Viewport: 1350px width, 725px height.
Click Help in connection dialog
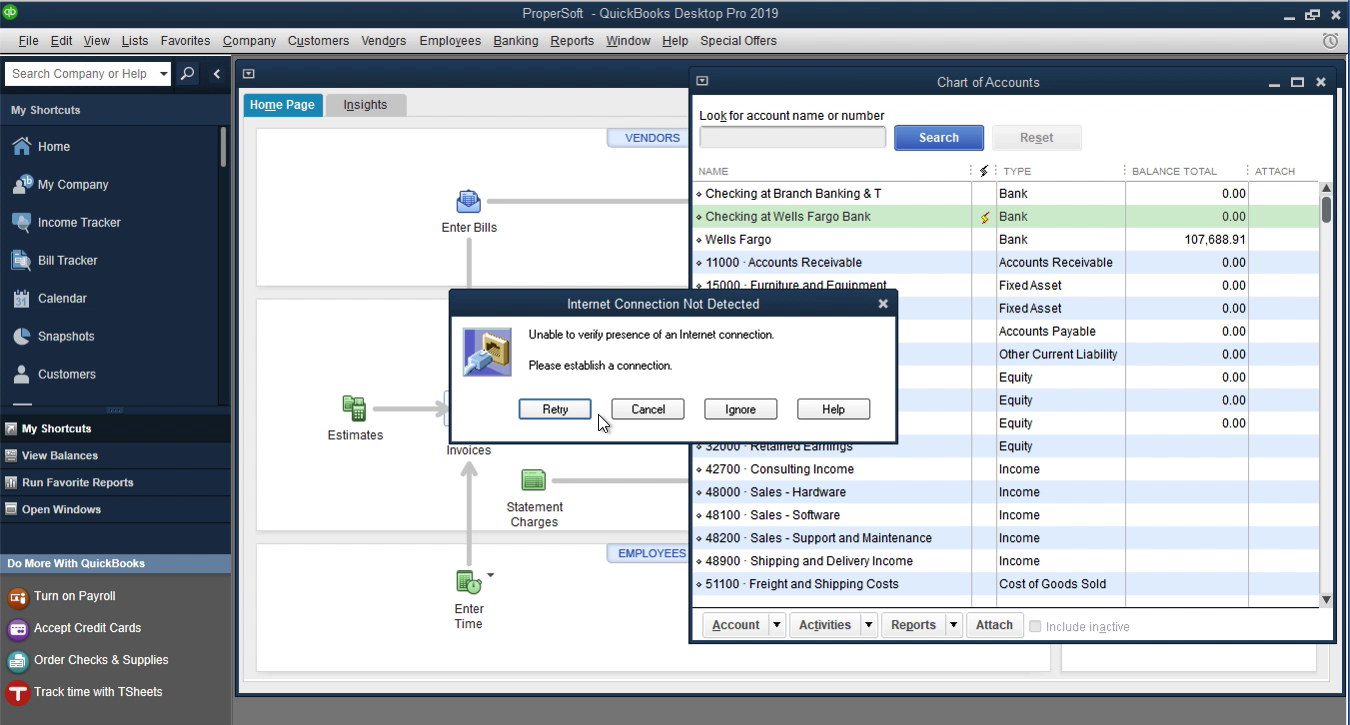pos(834,409)
